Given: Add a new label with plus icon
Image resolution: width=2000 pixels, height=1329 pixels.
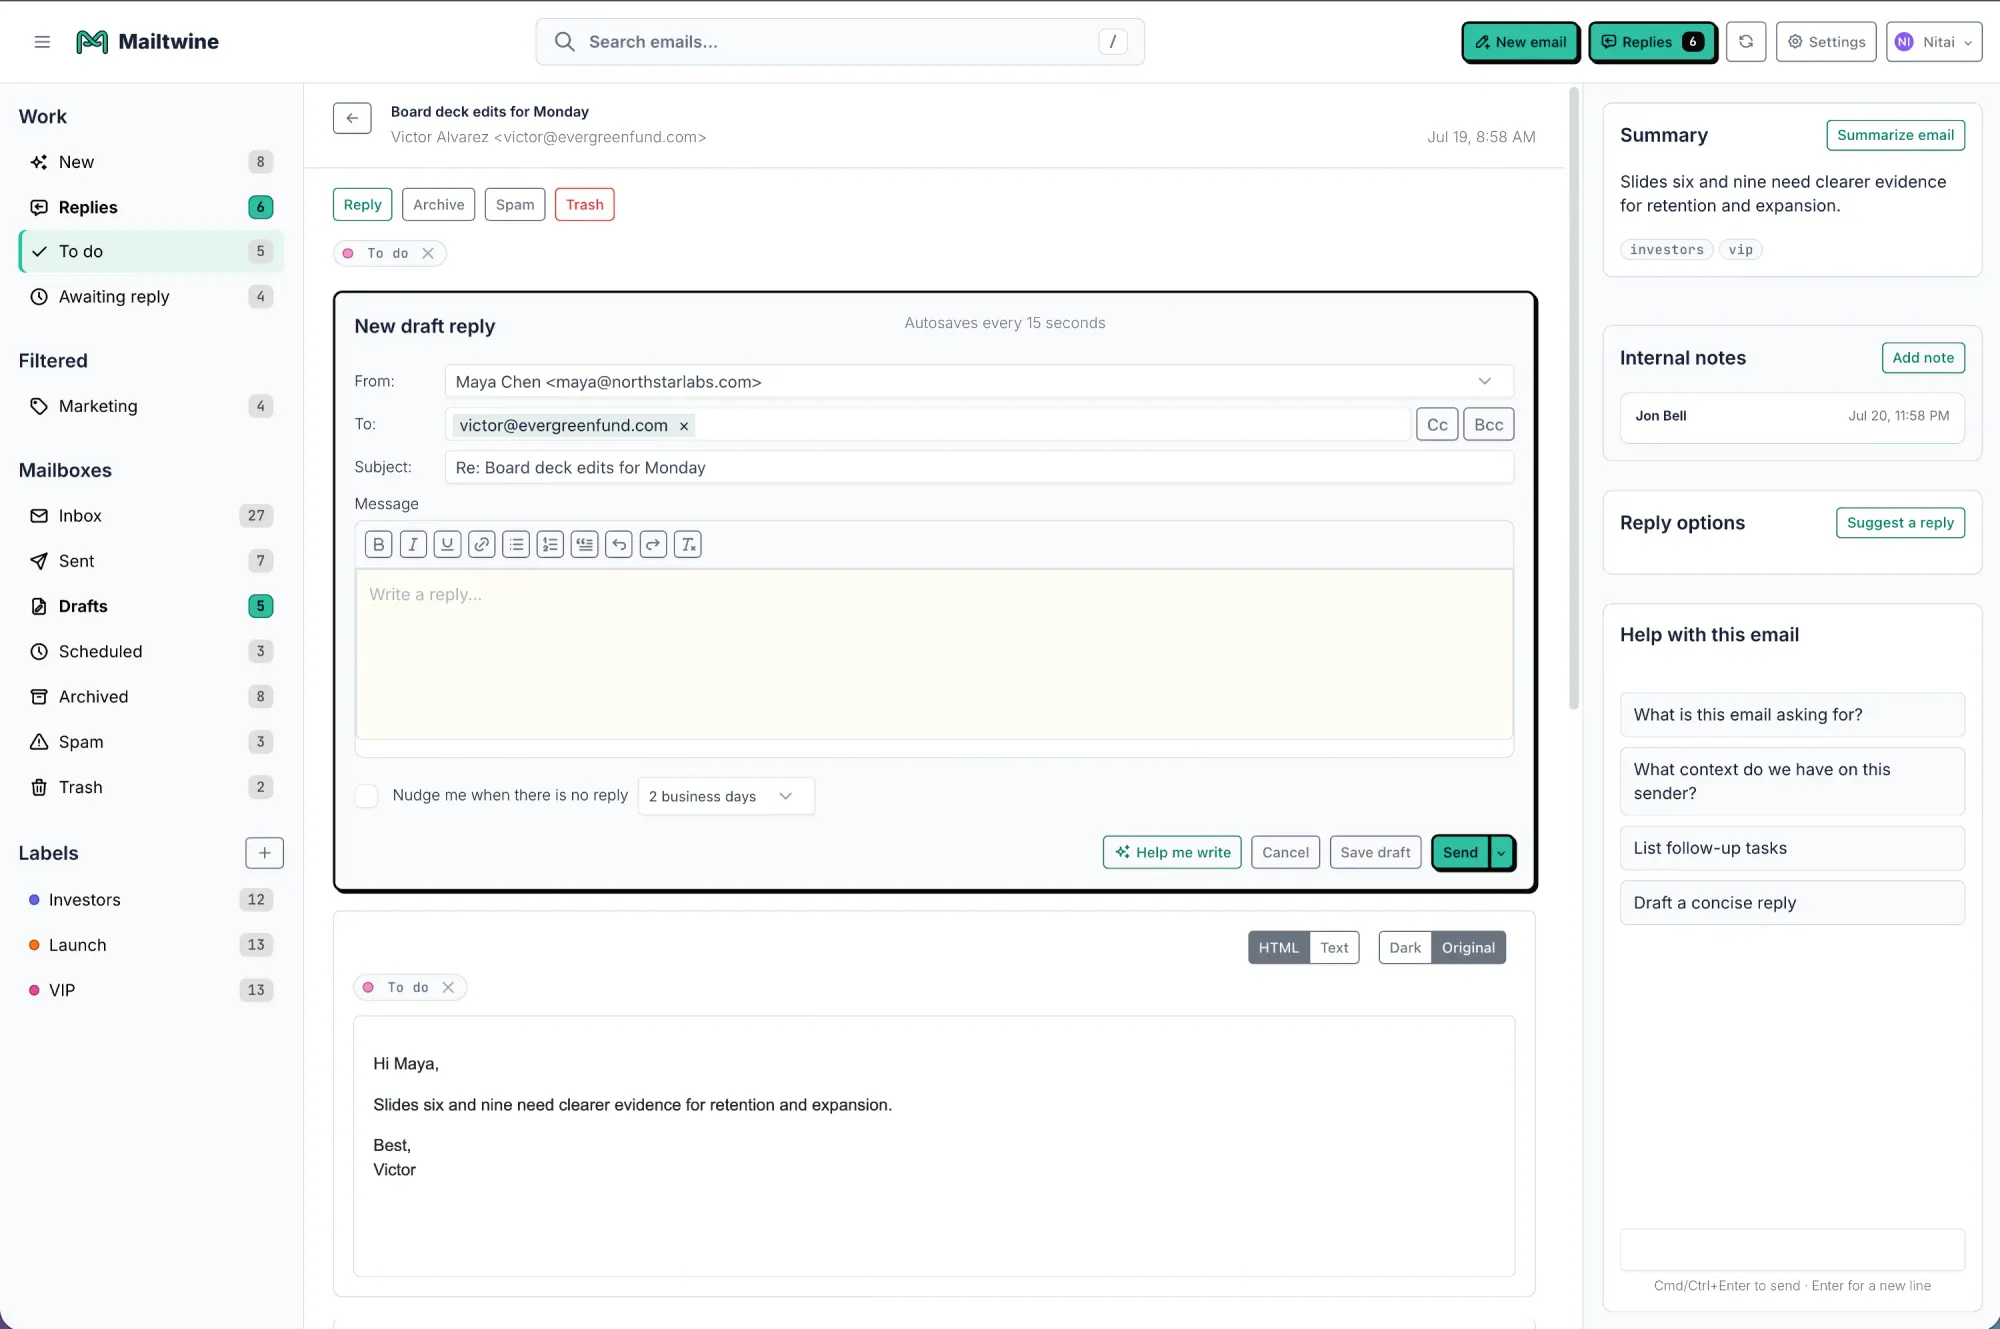Looking at the screenshot, I should (264, 853).
